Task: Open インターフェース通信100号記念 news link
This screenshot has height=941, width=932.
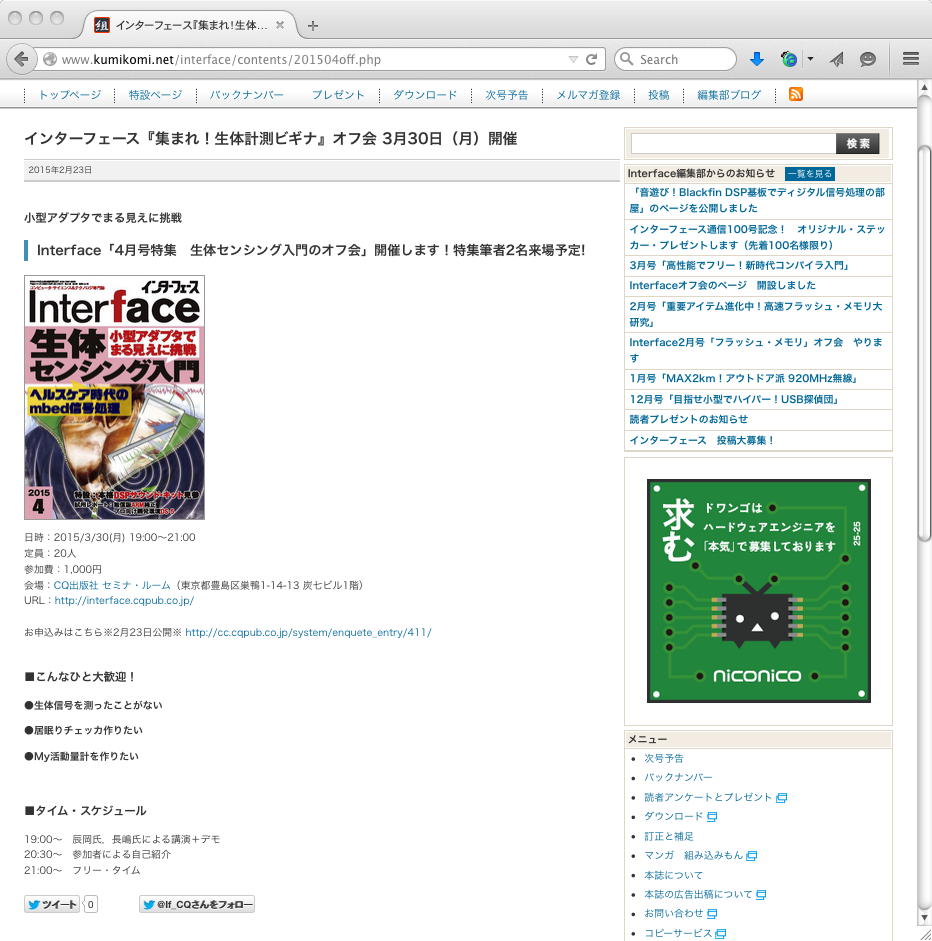Action: point(757,237)
